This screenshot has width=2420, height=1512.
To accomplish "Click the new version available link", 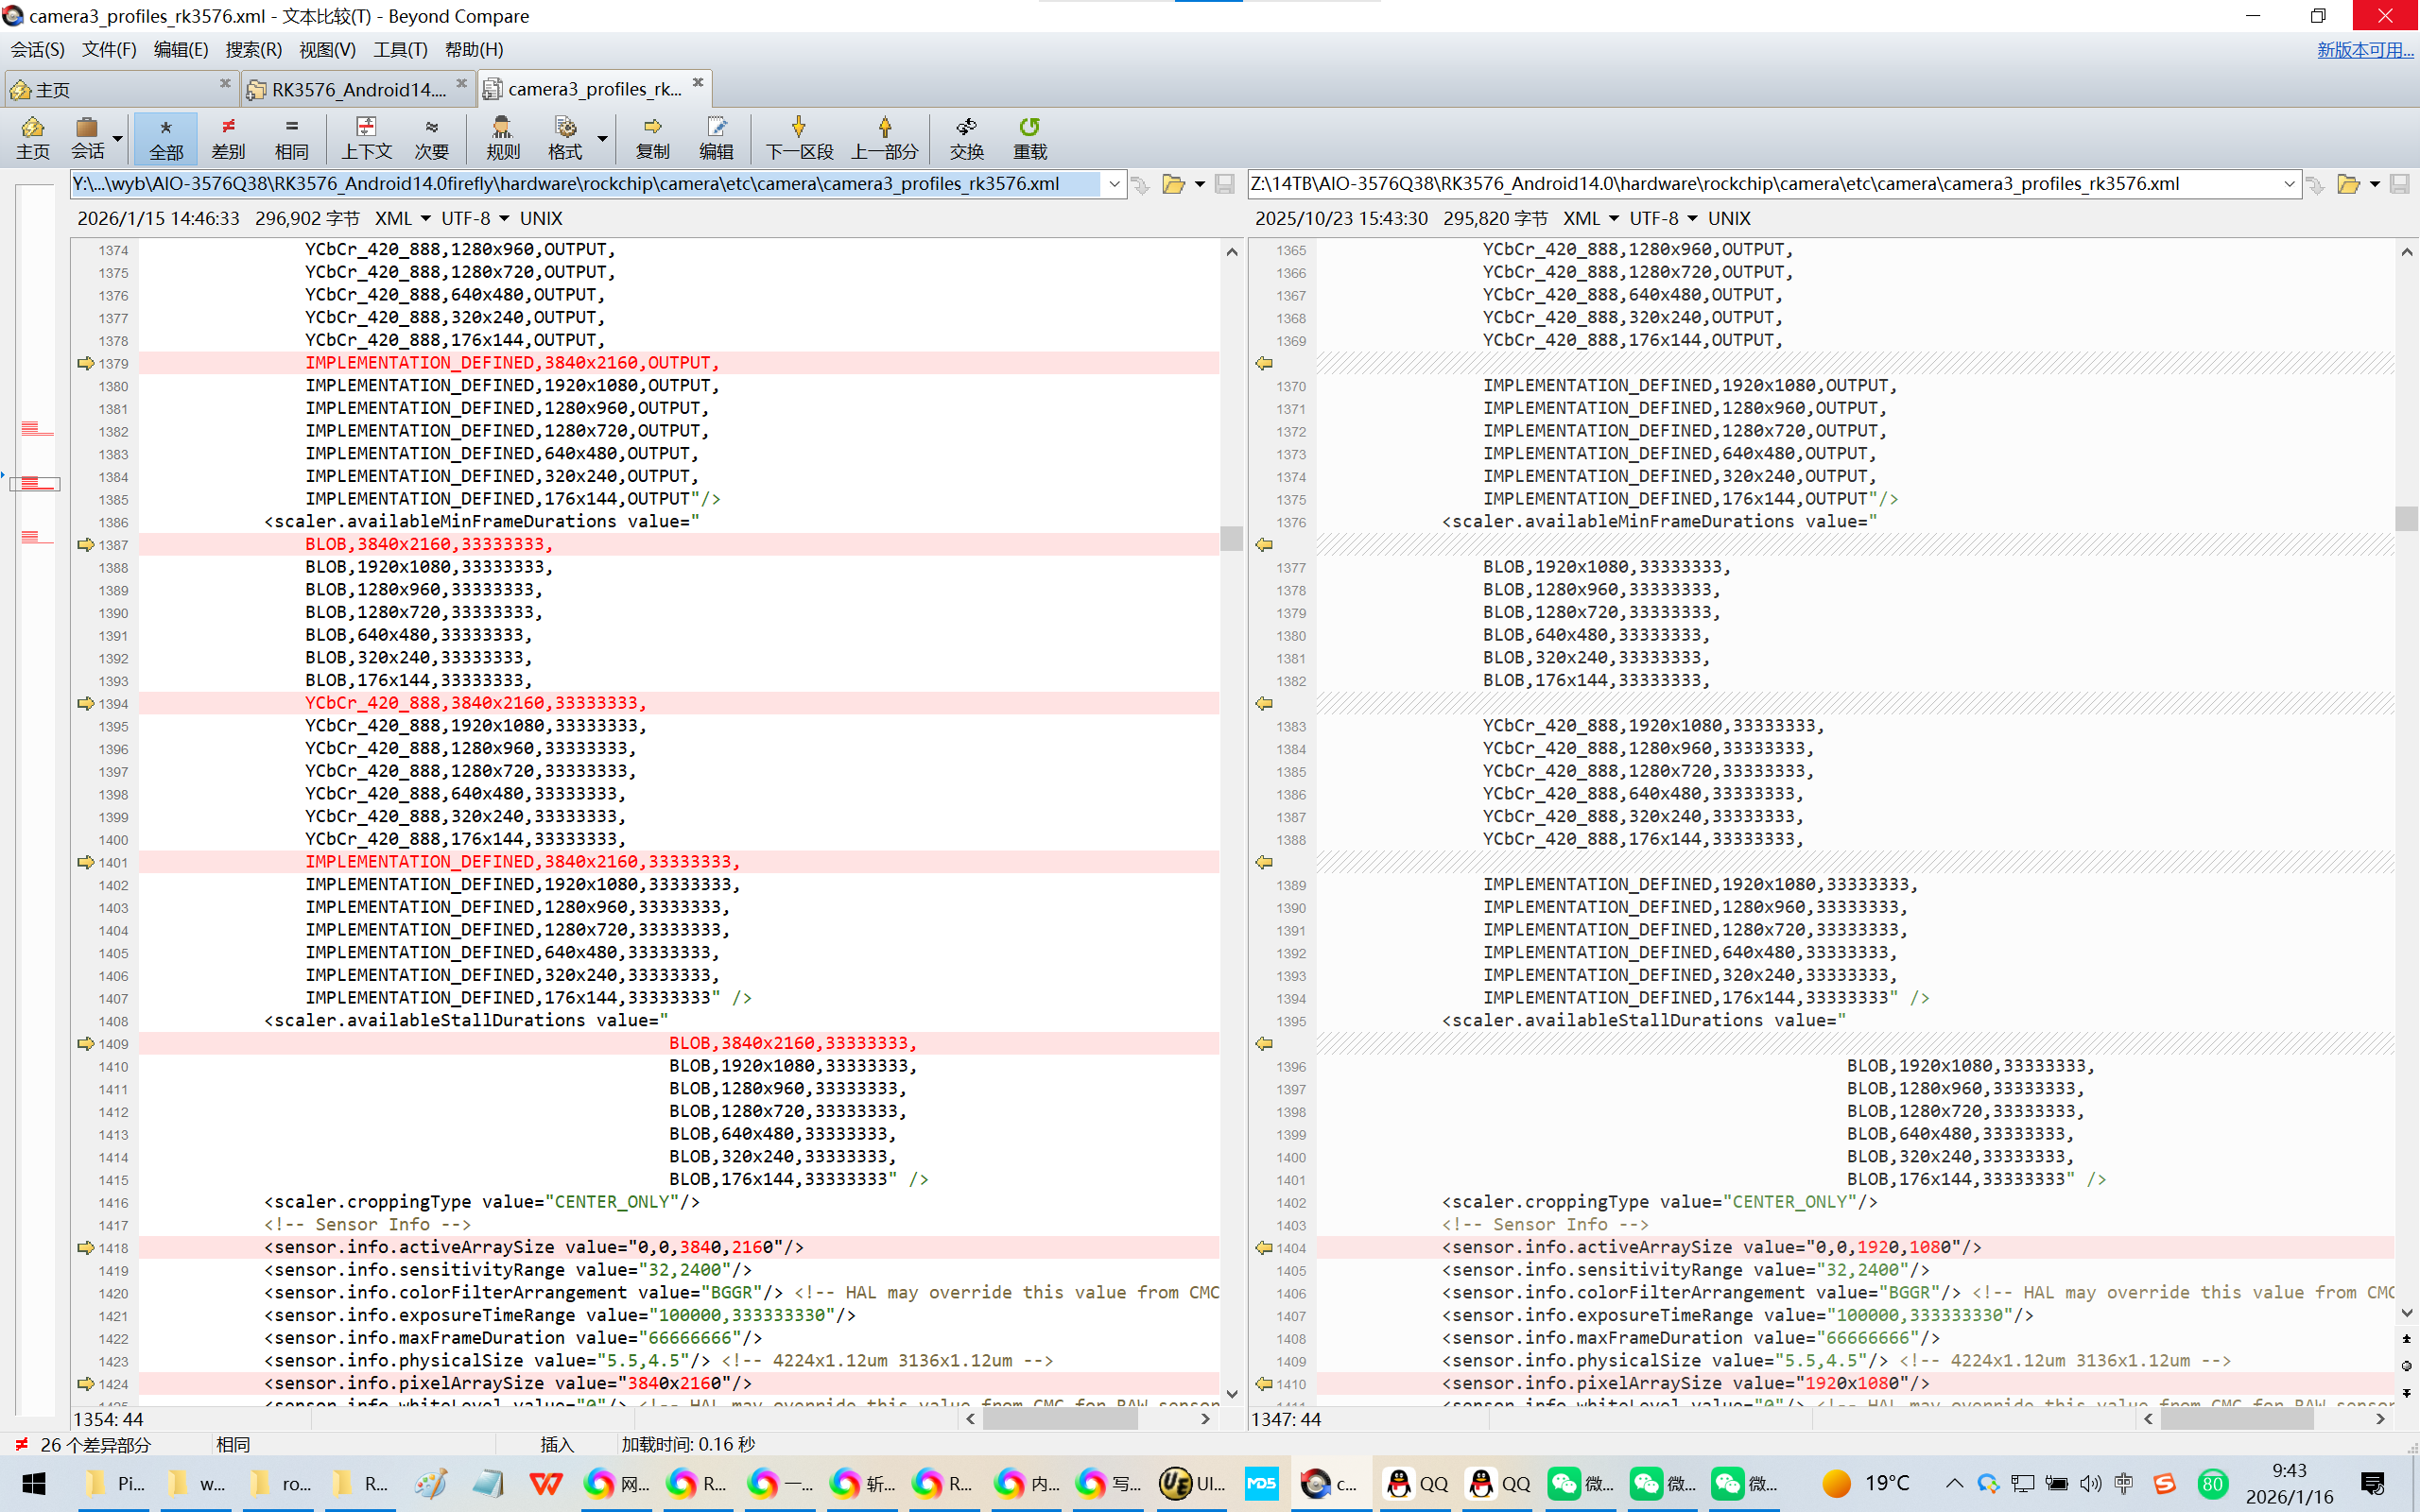I will pos(2364,49).
